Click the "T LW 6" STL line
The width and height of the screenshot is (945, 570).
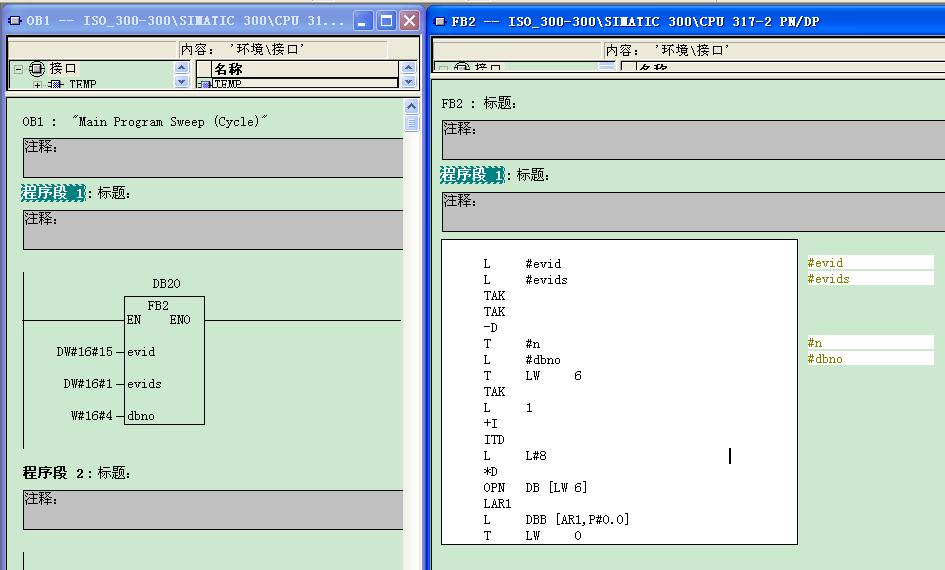tap(532, 376)
